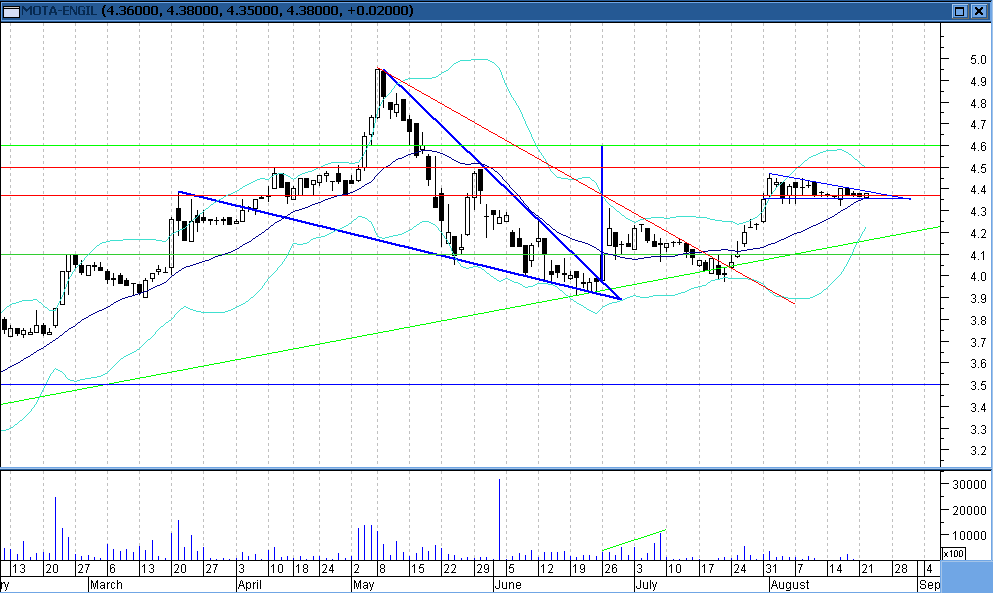Screen dimensions: 993x593
Task: Click the x100 volume scale box
Action: pos(954,554)
